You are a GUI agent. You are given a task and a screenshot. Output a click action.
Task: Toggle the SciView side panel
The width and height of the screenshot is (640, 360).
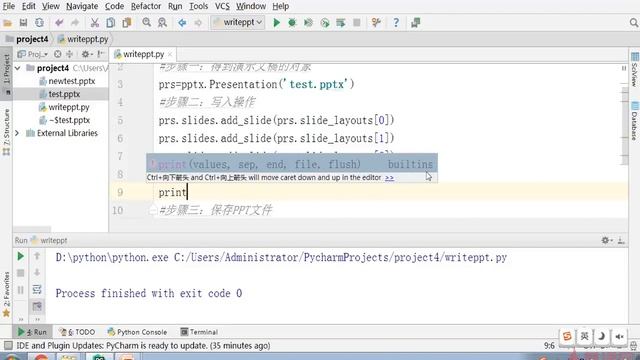[x=634, y=69]
